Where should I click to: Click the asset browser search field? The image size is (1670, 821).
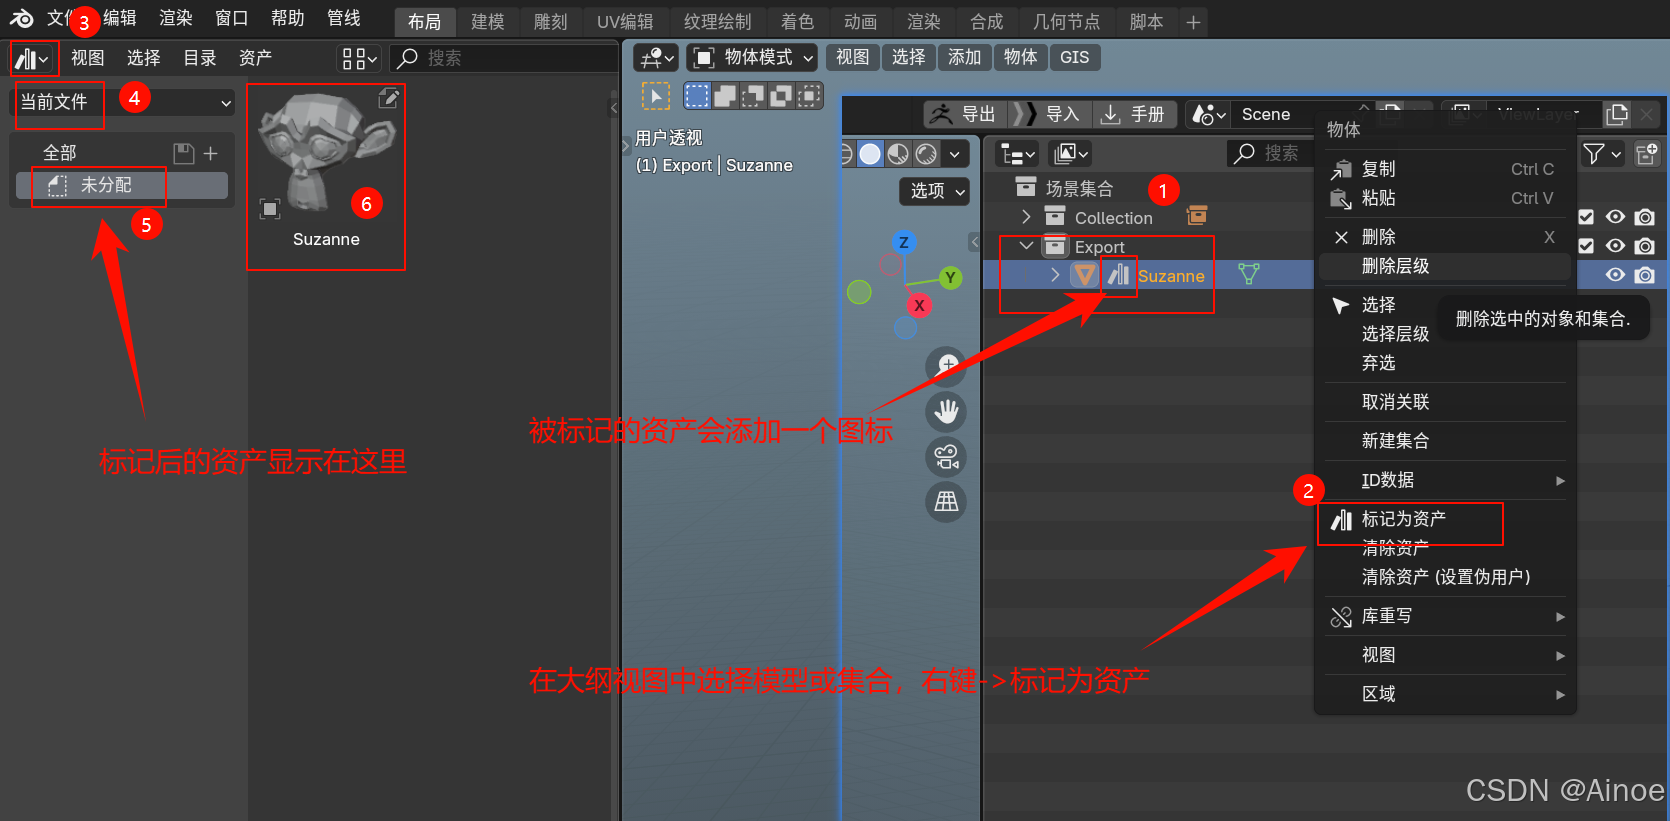[x=503, y=58]
